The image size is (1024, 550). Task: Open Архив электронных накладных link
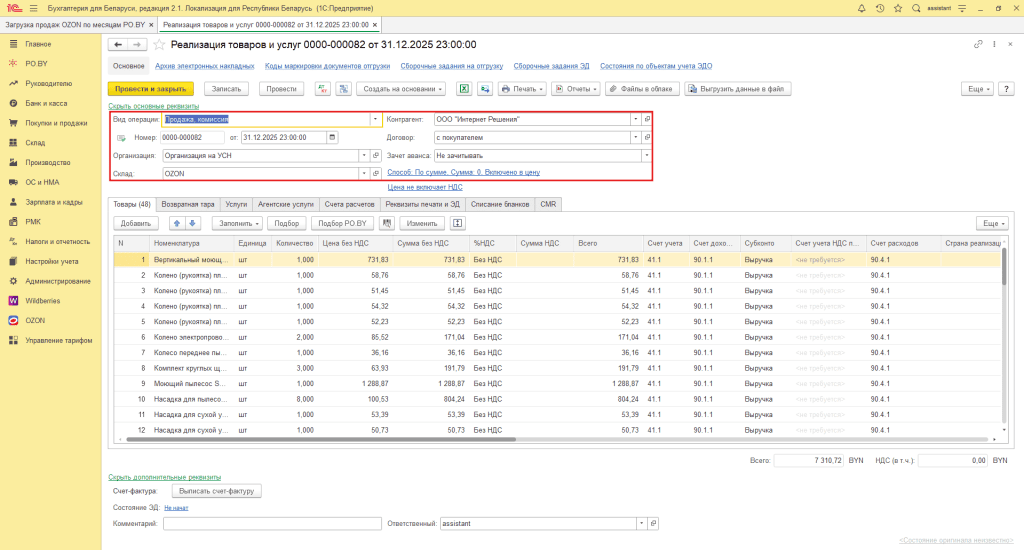pyautogui.click(x=204, y=66)
